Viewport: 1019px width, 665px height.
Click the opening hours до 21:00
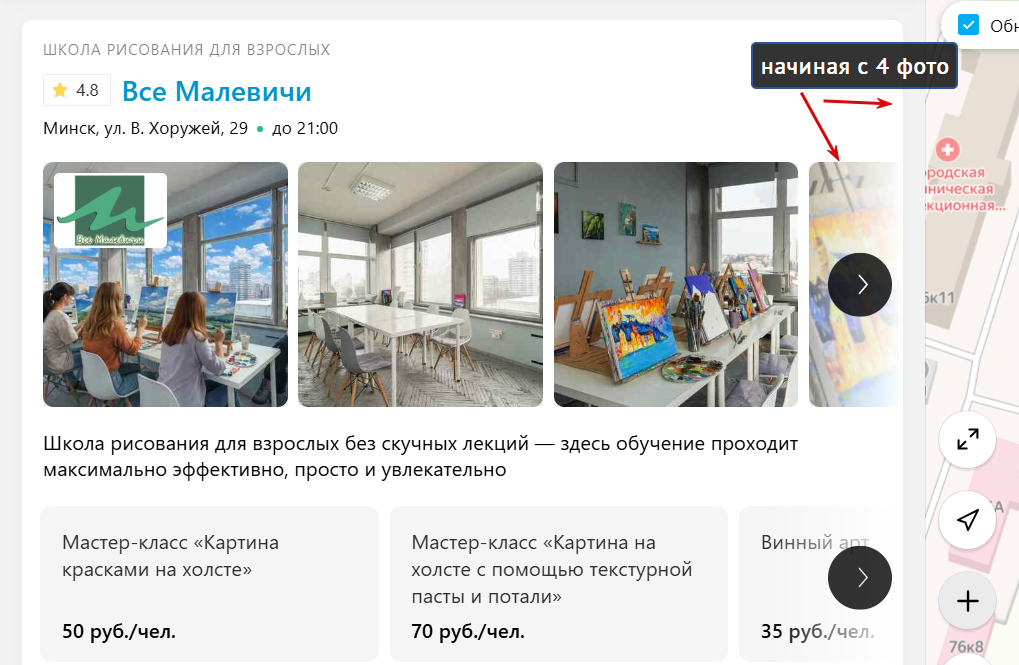(x=305, y=128)
